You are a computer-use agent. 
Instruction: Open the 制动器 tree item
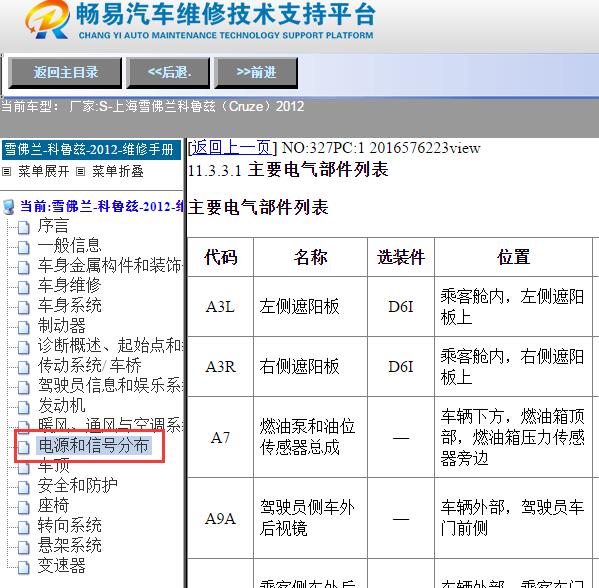point(61,326)
